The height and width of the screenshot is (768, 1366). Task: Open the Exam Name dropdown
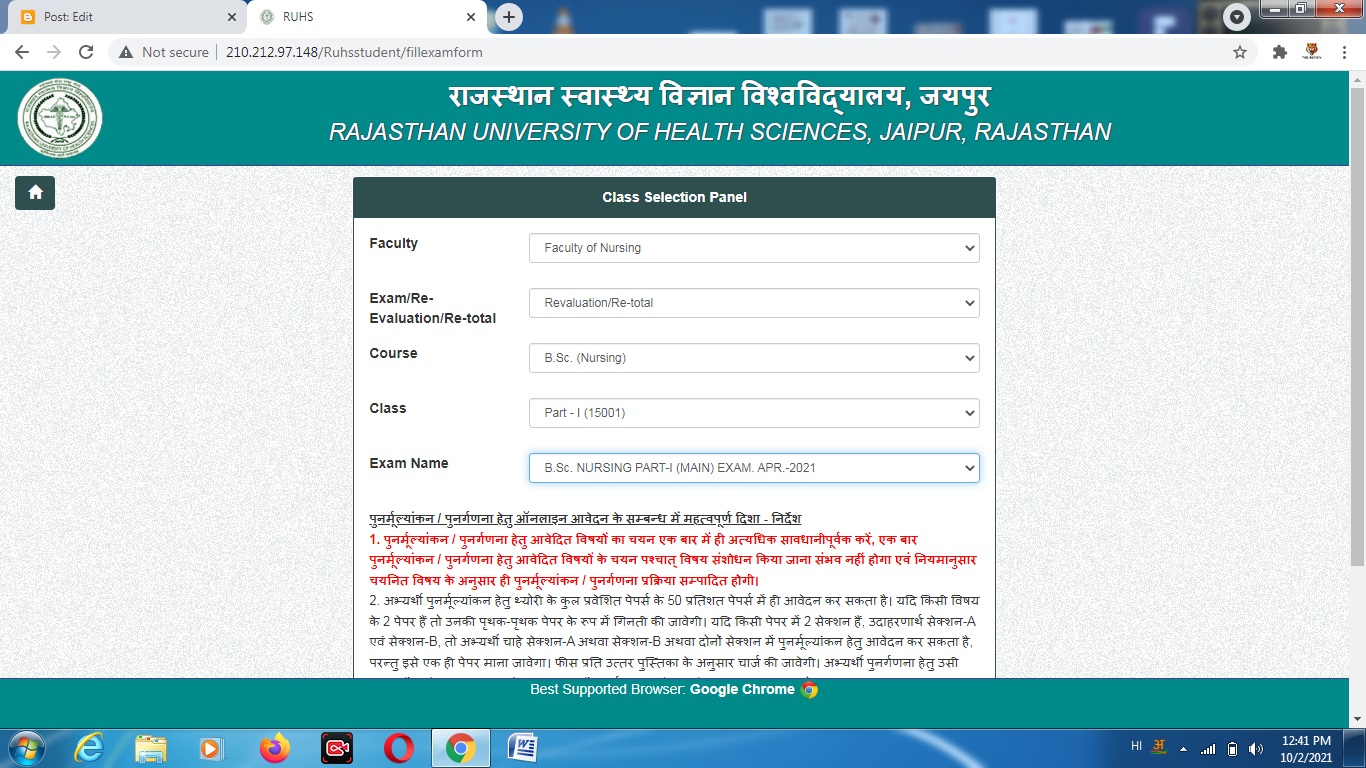click(754, 468)
